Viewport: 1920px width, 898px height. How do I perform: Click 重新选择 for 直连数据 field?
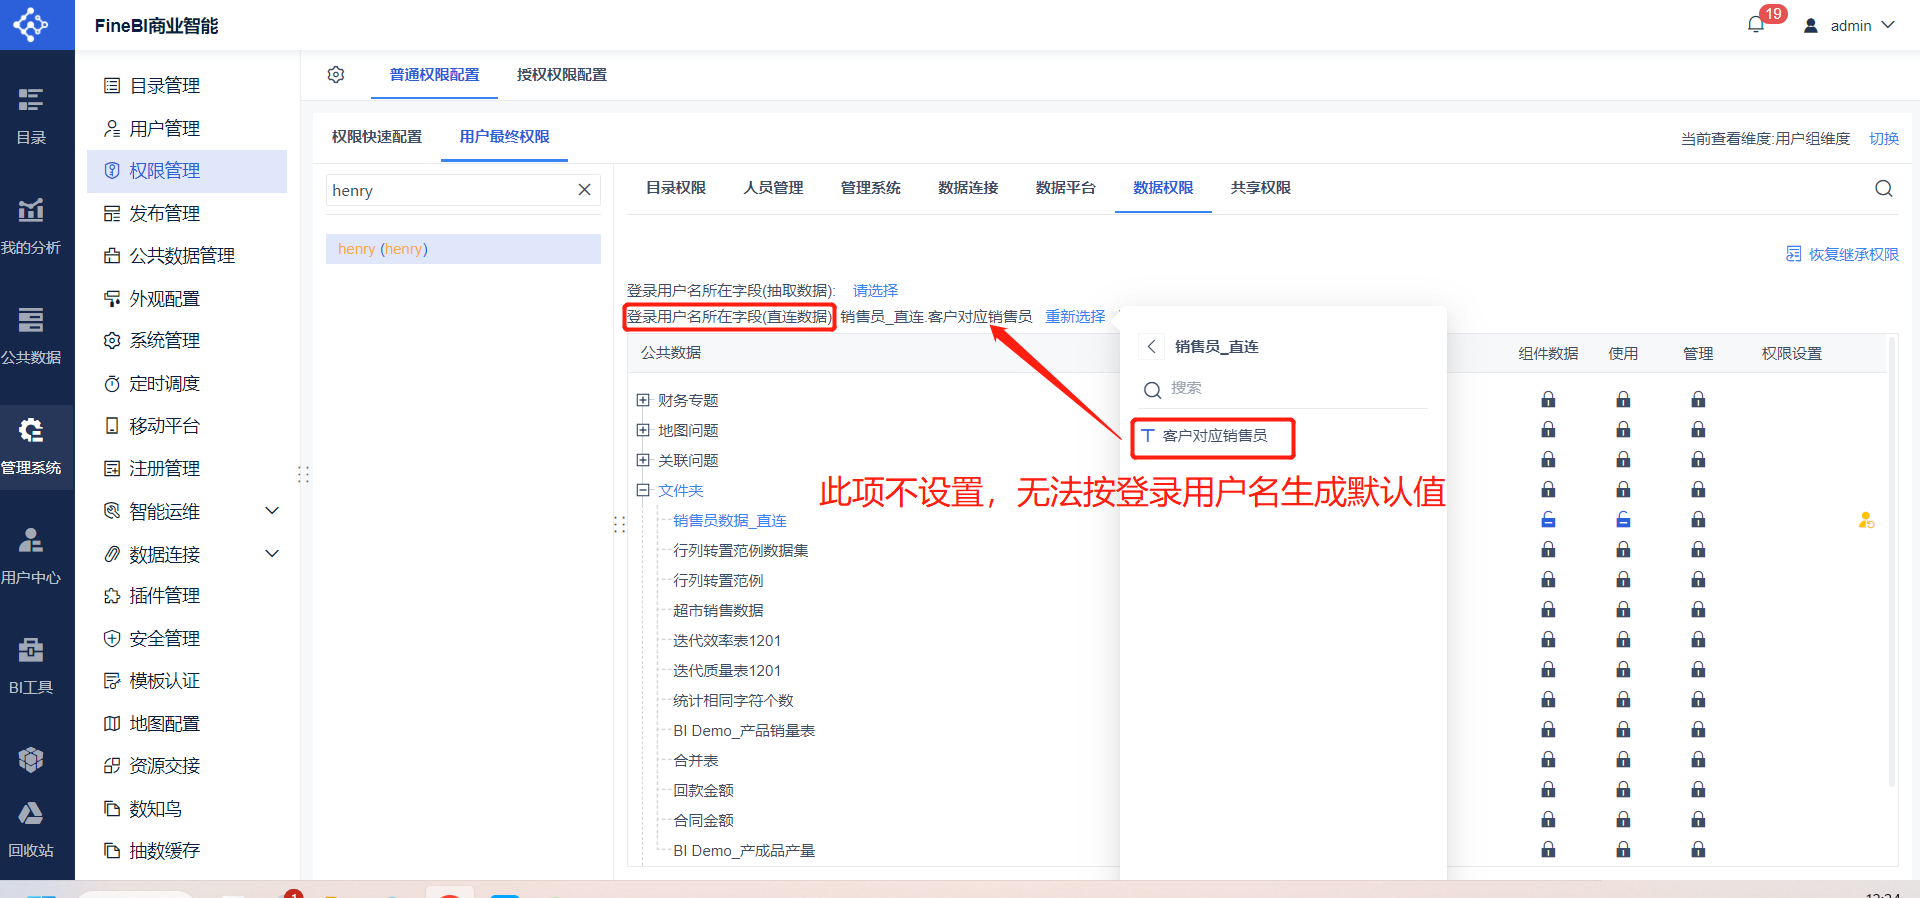click(x=1075, y=316)
